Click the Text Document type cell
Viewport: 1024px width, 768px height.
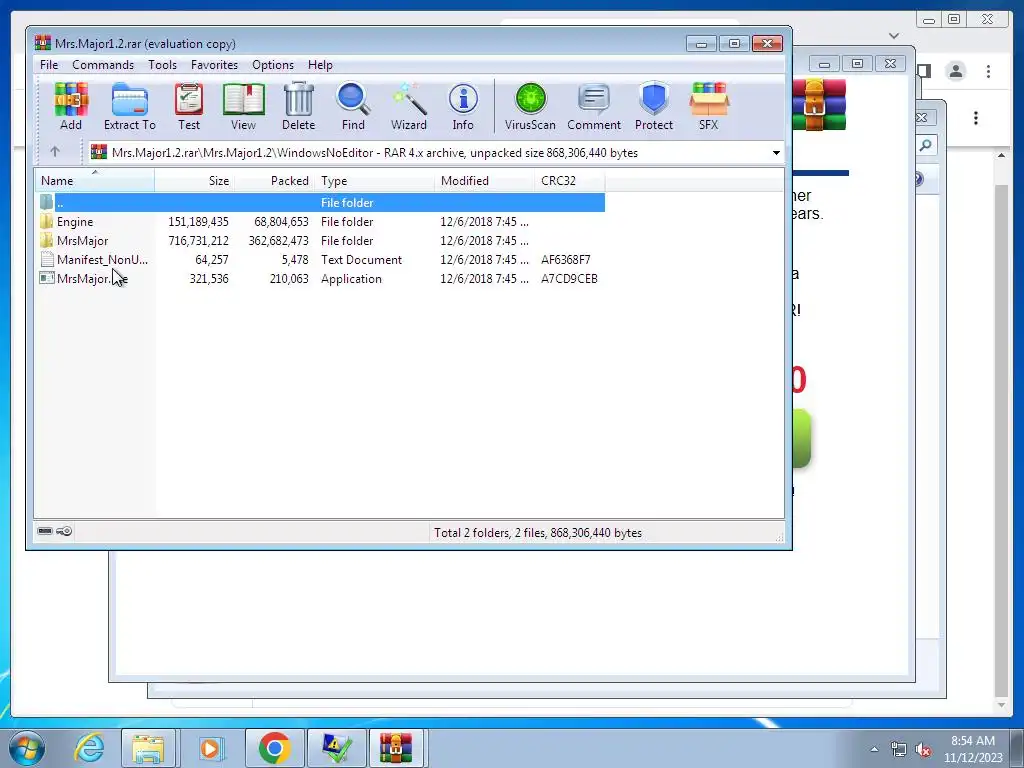pyautogui.click(x=361, y=260)
